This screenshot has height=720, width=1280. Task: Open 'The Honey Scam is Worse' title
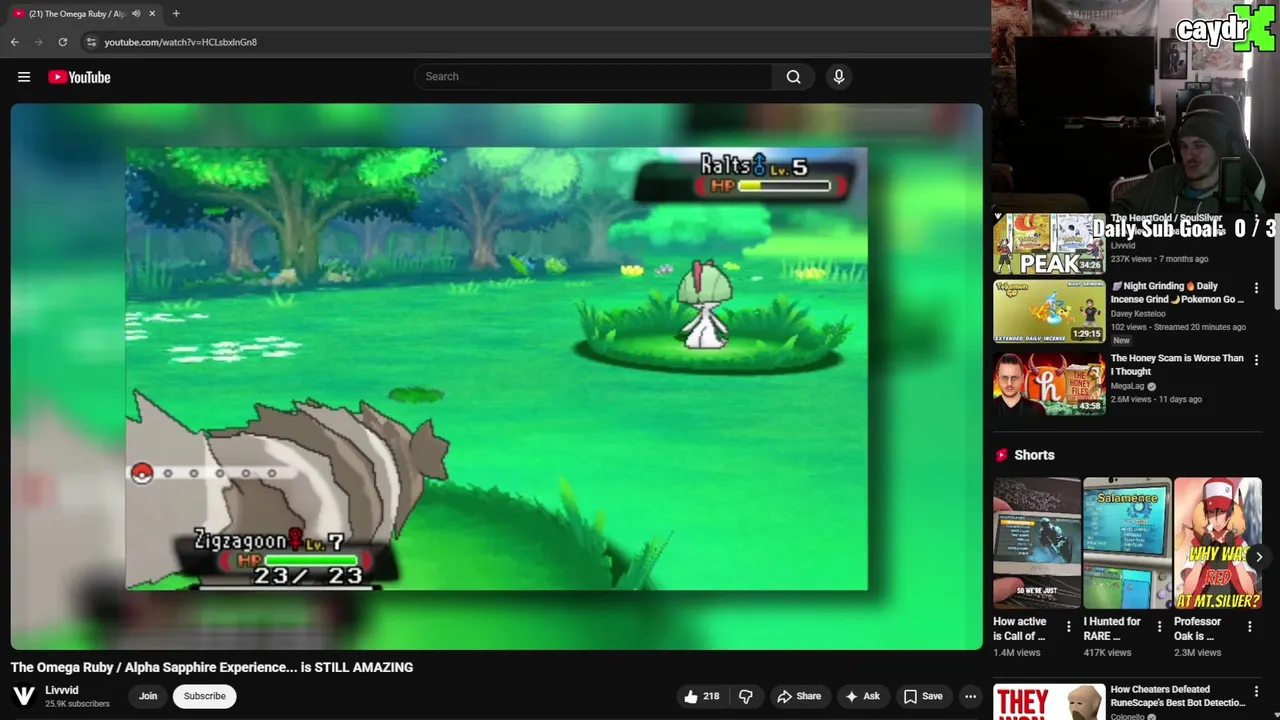pyautogui.click(x=1177, y=365)
